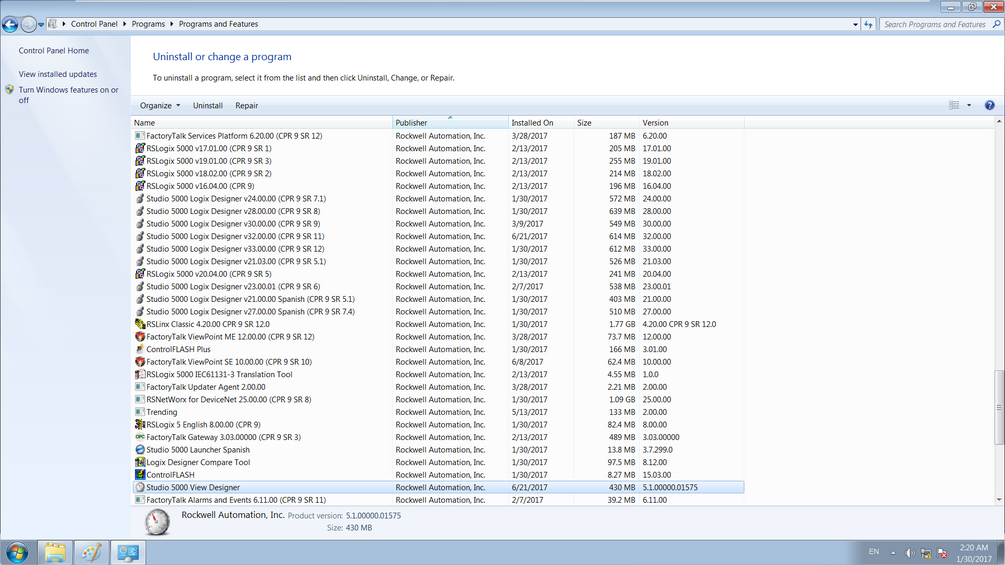
Task: Go to Programs in the breadcrumb
Action: click(x=148, y=24)
